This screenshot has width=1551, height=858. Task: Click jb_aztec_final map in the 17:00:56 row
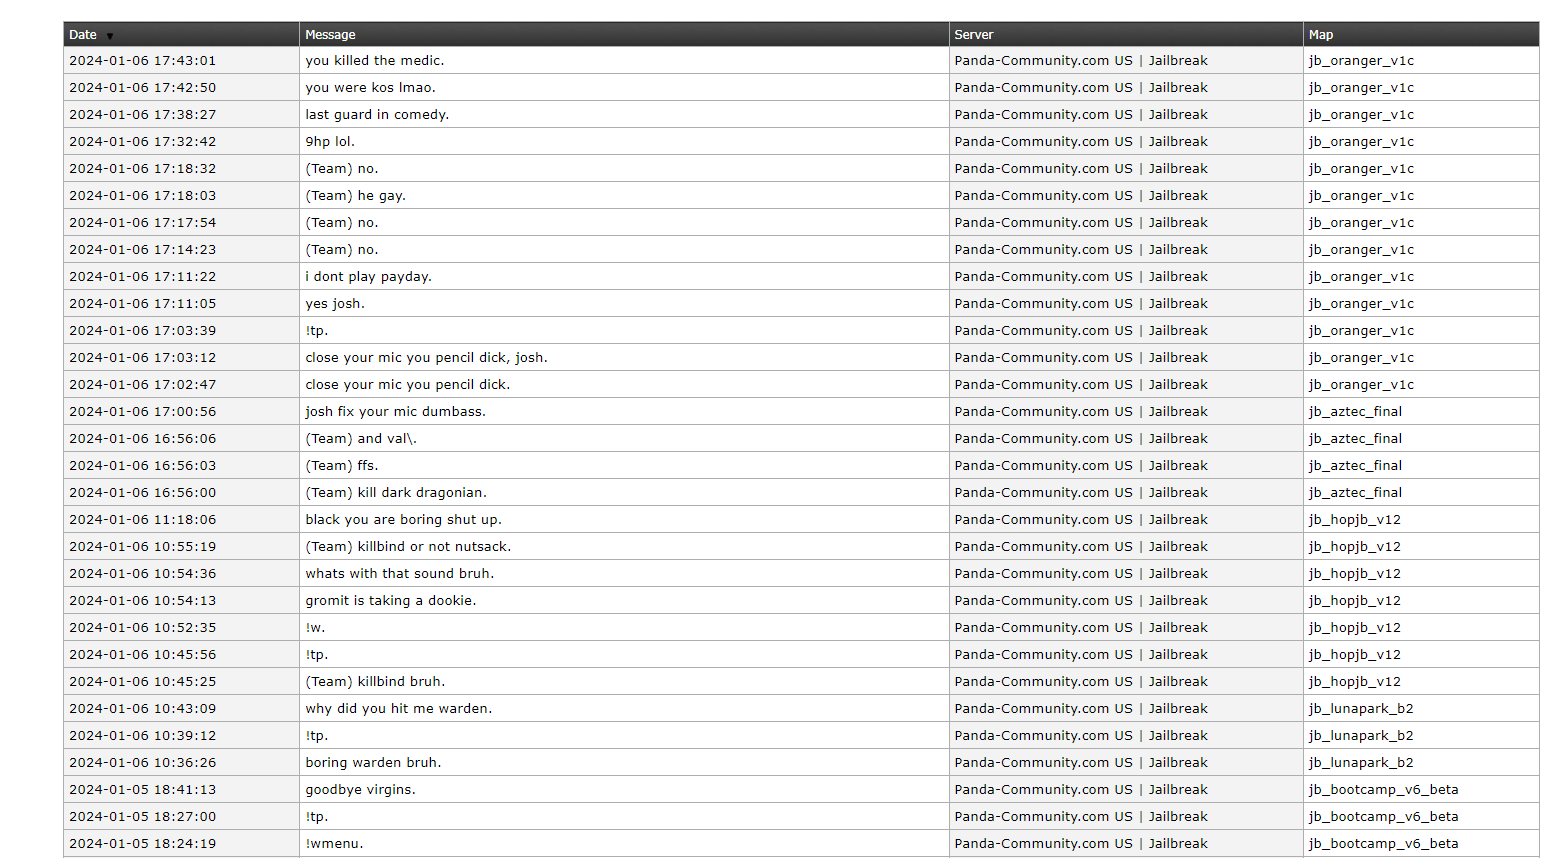[1355, 412]
